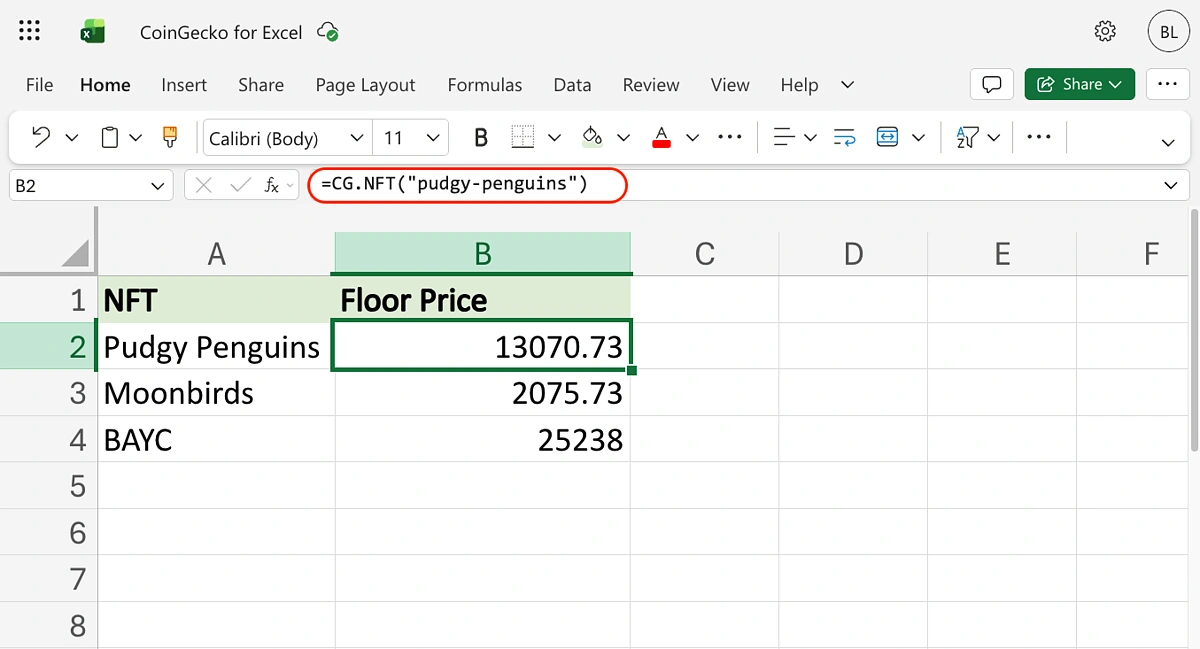Screen dimensions: 1200x649
Task: Expand the Fill Color picker arrow
Action: (624, 137)
